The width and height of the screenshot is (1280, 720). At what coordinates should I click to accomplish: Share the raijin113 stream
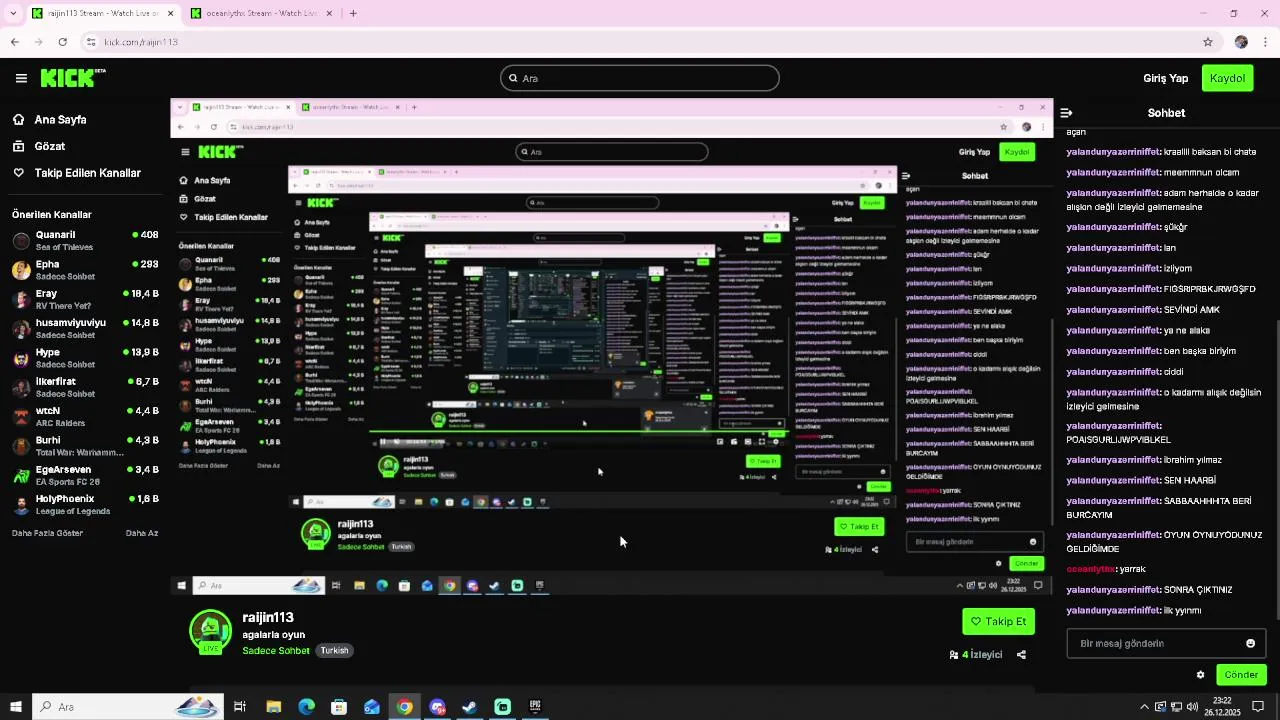pyautogui.click(x=1021, y=655)
